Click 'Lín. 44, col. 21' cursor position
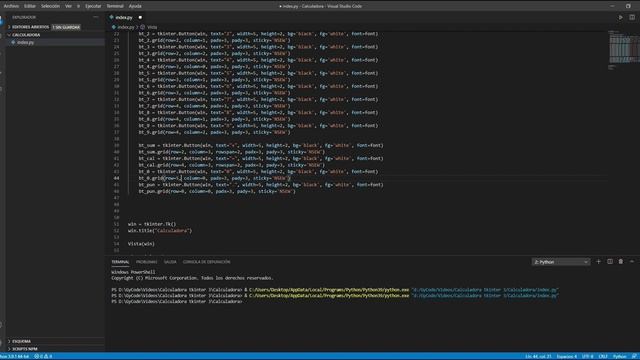This screenshot has width=640, height=360. tap(538, 356)
